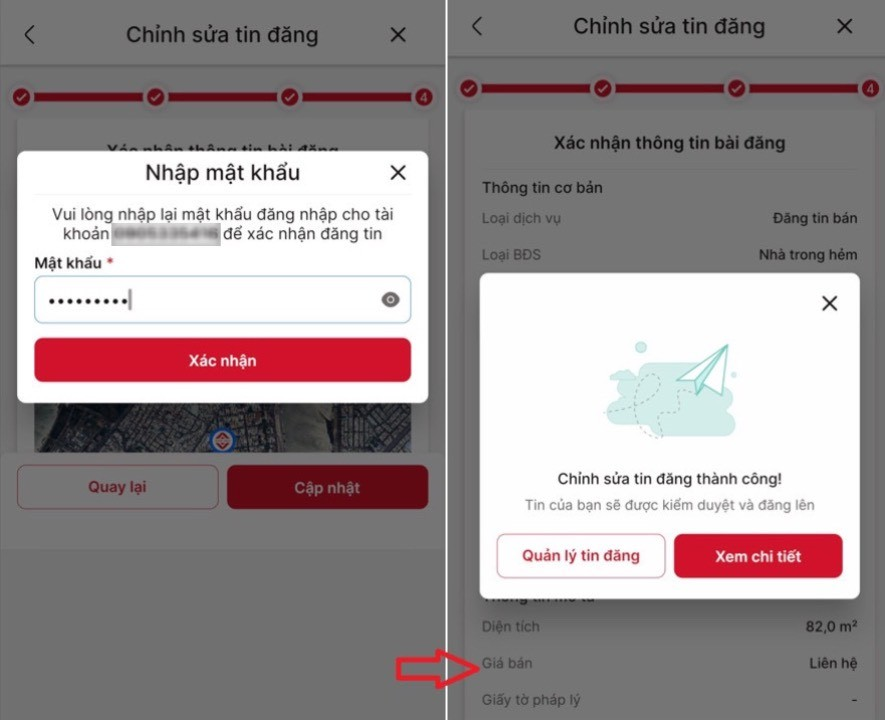Select third completed step on right progress bar

tap(736, 89)
